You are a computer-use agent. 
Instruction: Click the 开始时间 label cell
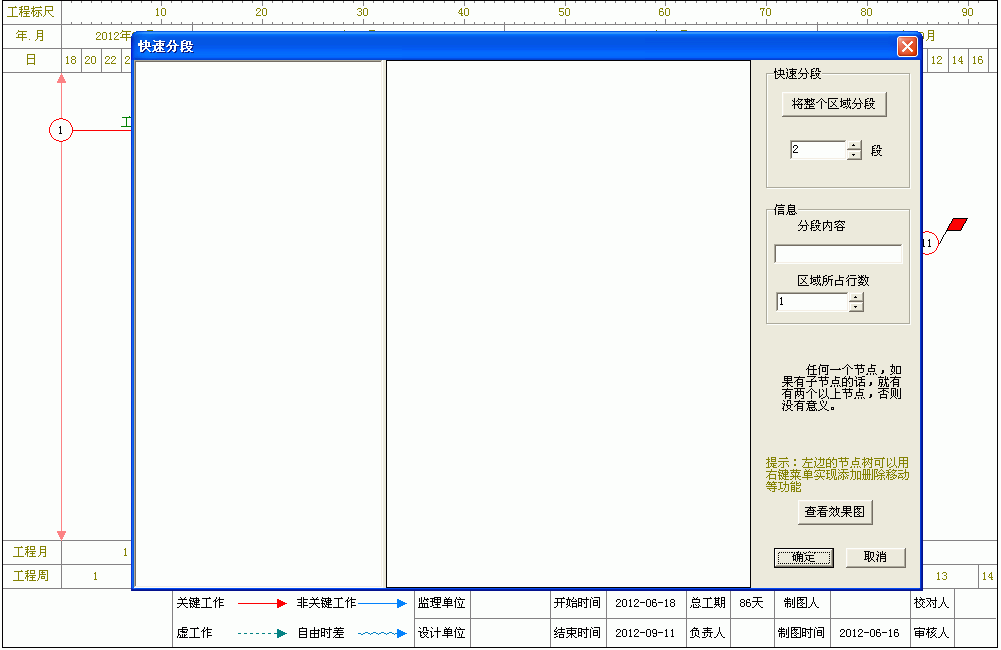(x=577, y=603)
